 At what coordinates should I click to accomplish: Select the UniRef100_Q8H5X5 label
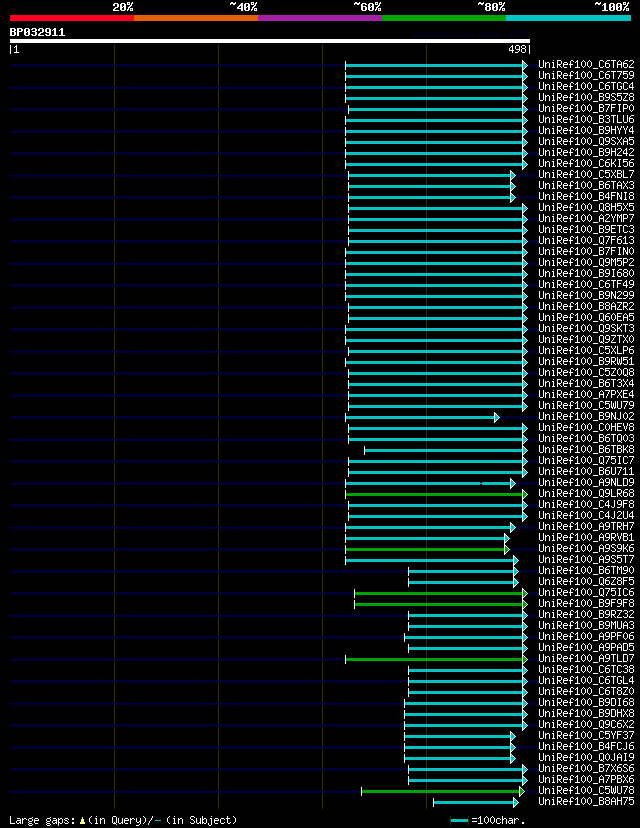tap(586, 208)
